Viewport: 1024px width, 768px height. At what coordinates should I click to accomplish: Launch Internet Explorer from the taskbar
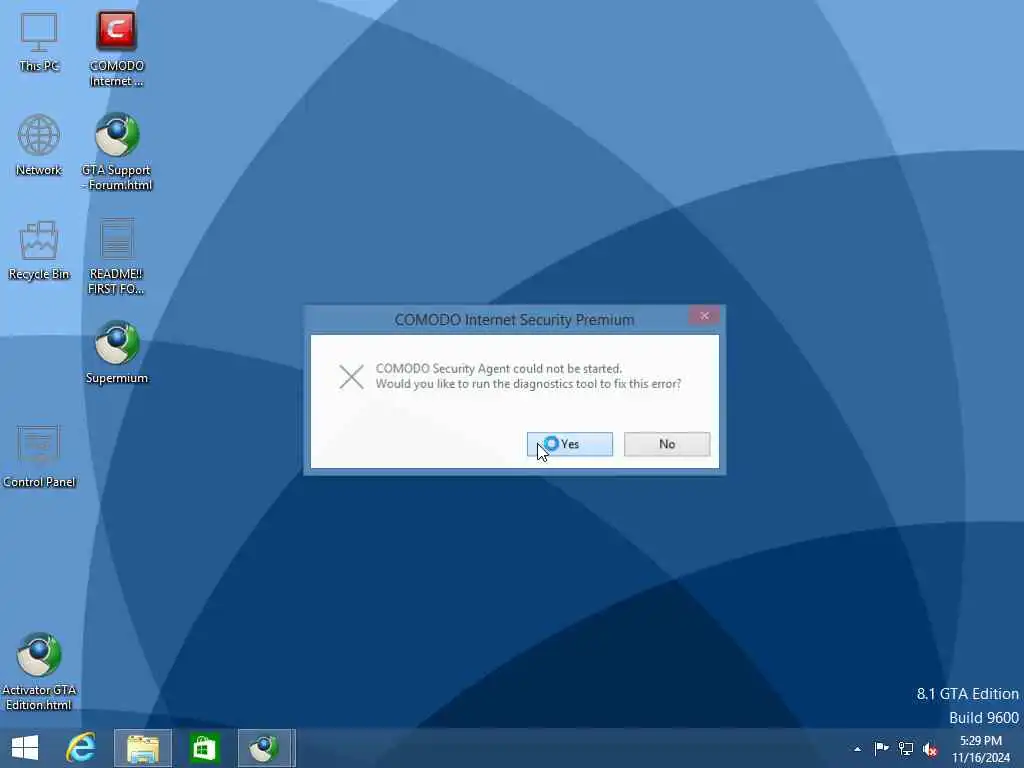click(x=81, y=748)
